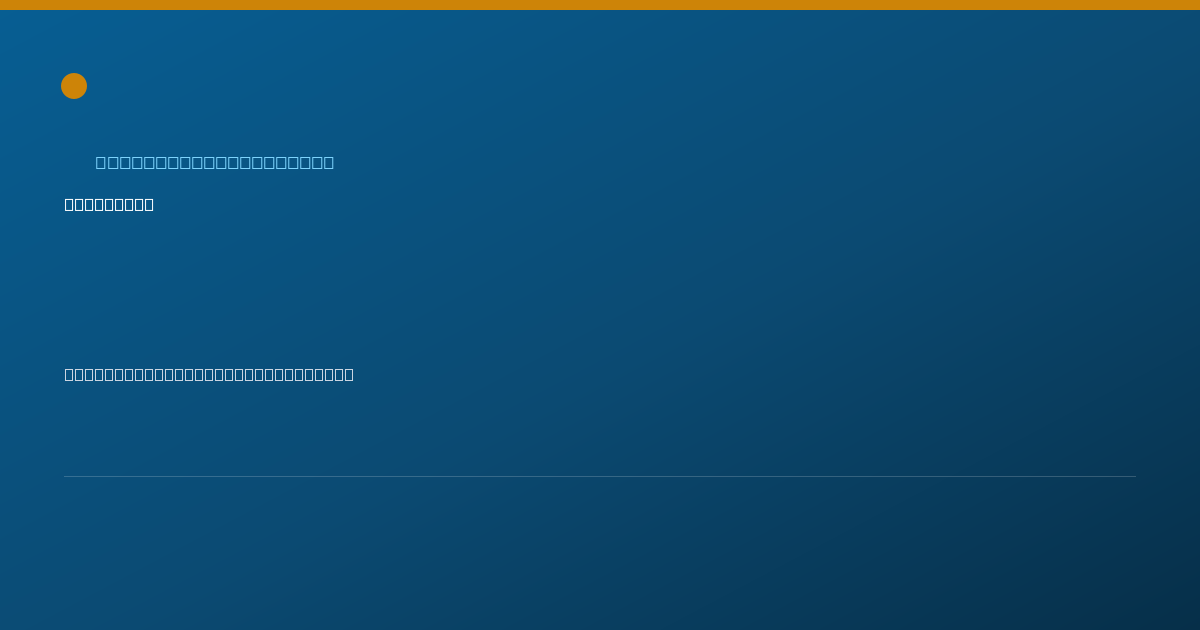
Task: Select the short bold white title line
Action: click(x=109, y=204)
